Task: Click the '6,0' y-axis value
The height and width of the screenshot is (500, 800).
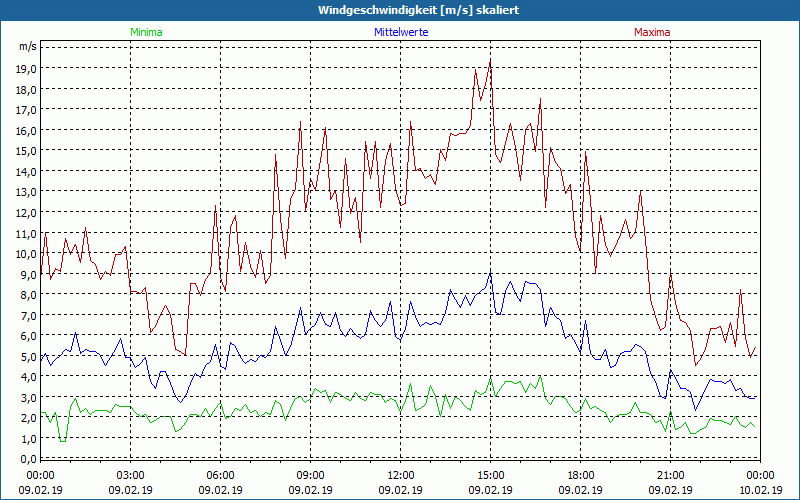Action: click(x=30, y=336)
